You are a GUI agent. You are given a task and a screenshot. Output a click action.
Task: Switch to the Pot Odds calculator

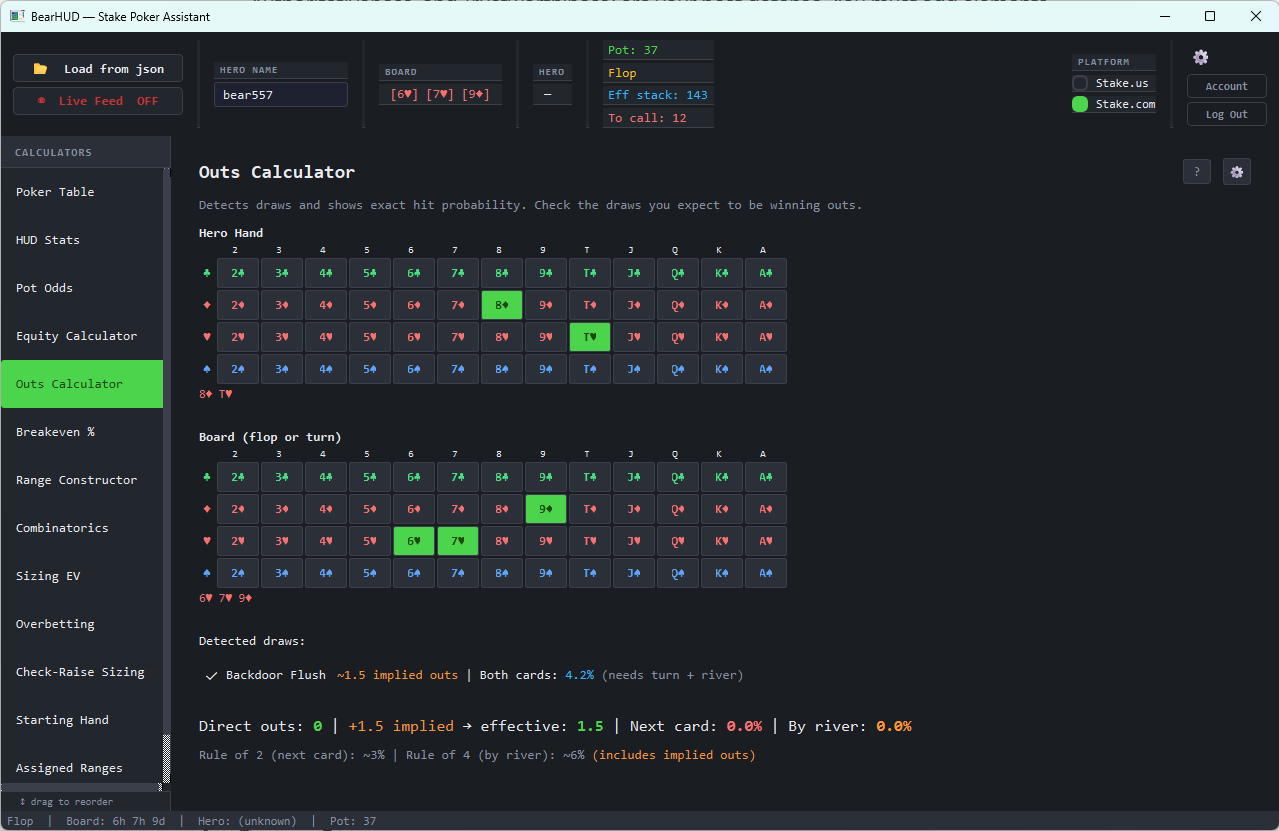[x=82, y=288]
